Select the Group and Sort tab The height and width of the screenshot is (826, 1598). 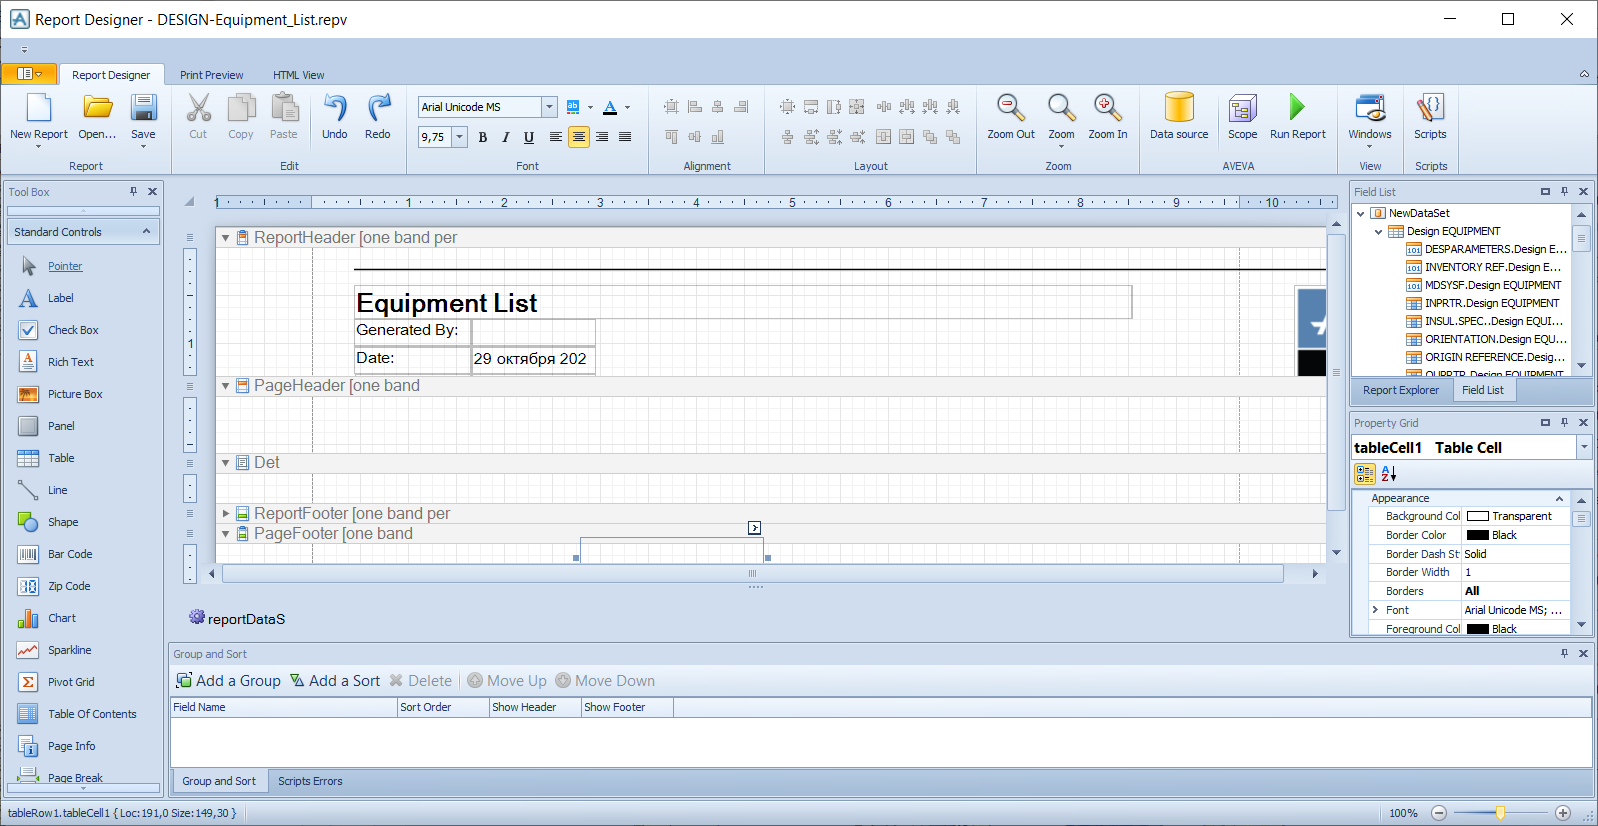tap(219, 781)
